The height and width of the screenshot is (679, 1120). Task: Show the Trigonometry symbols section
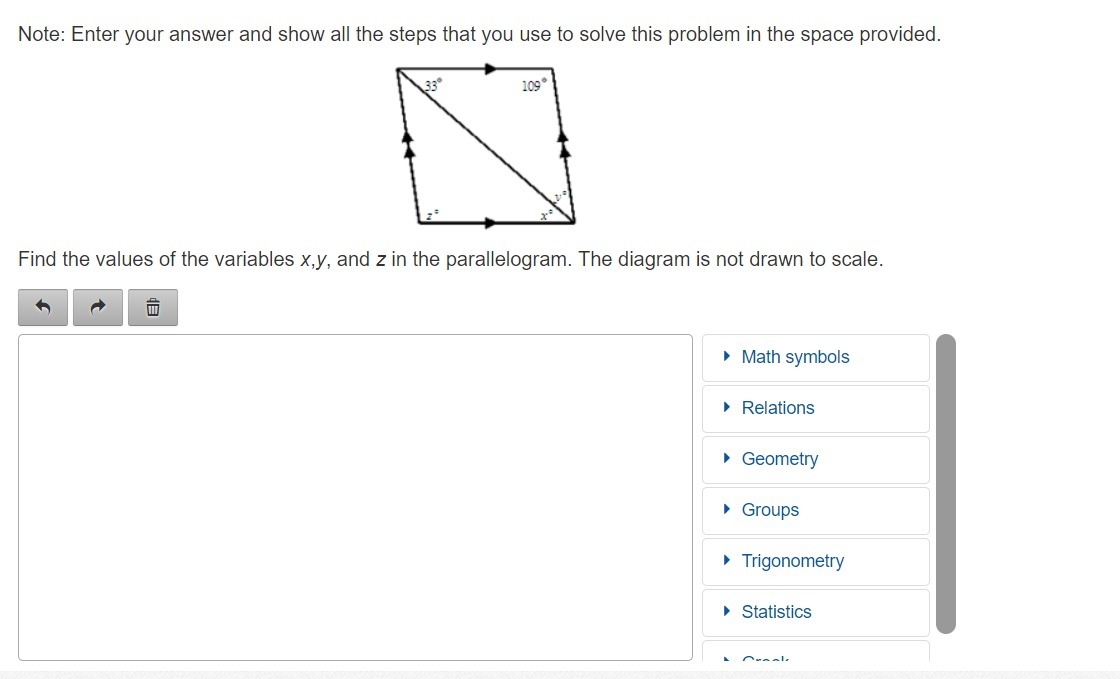(x=792, y=561)
